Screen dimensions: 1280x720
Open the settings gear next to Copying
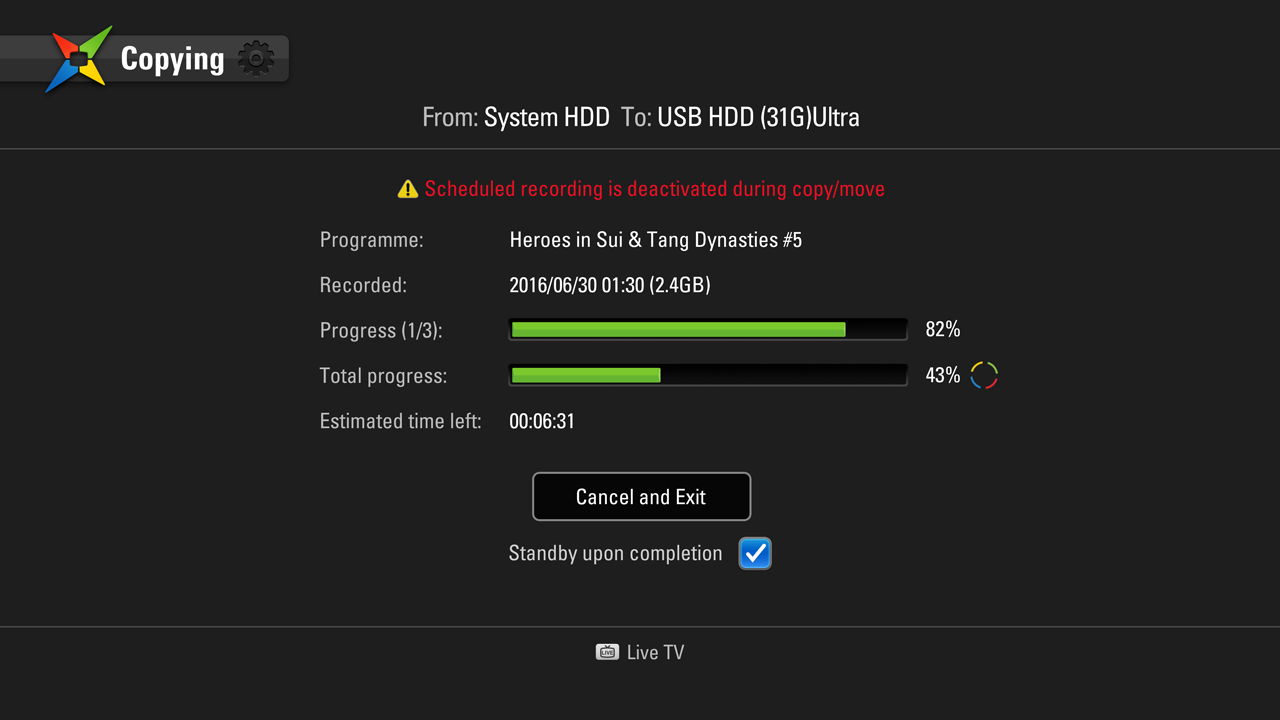click(x=256, y=59)
